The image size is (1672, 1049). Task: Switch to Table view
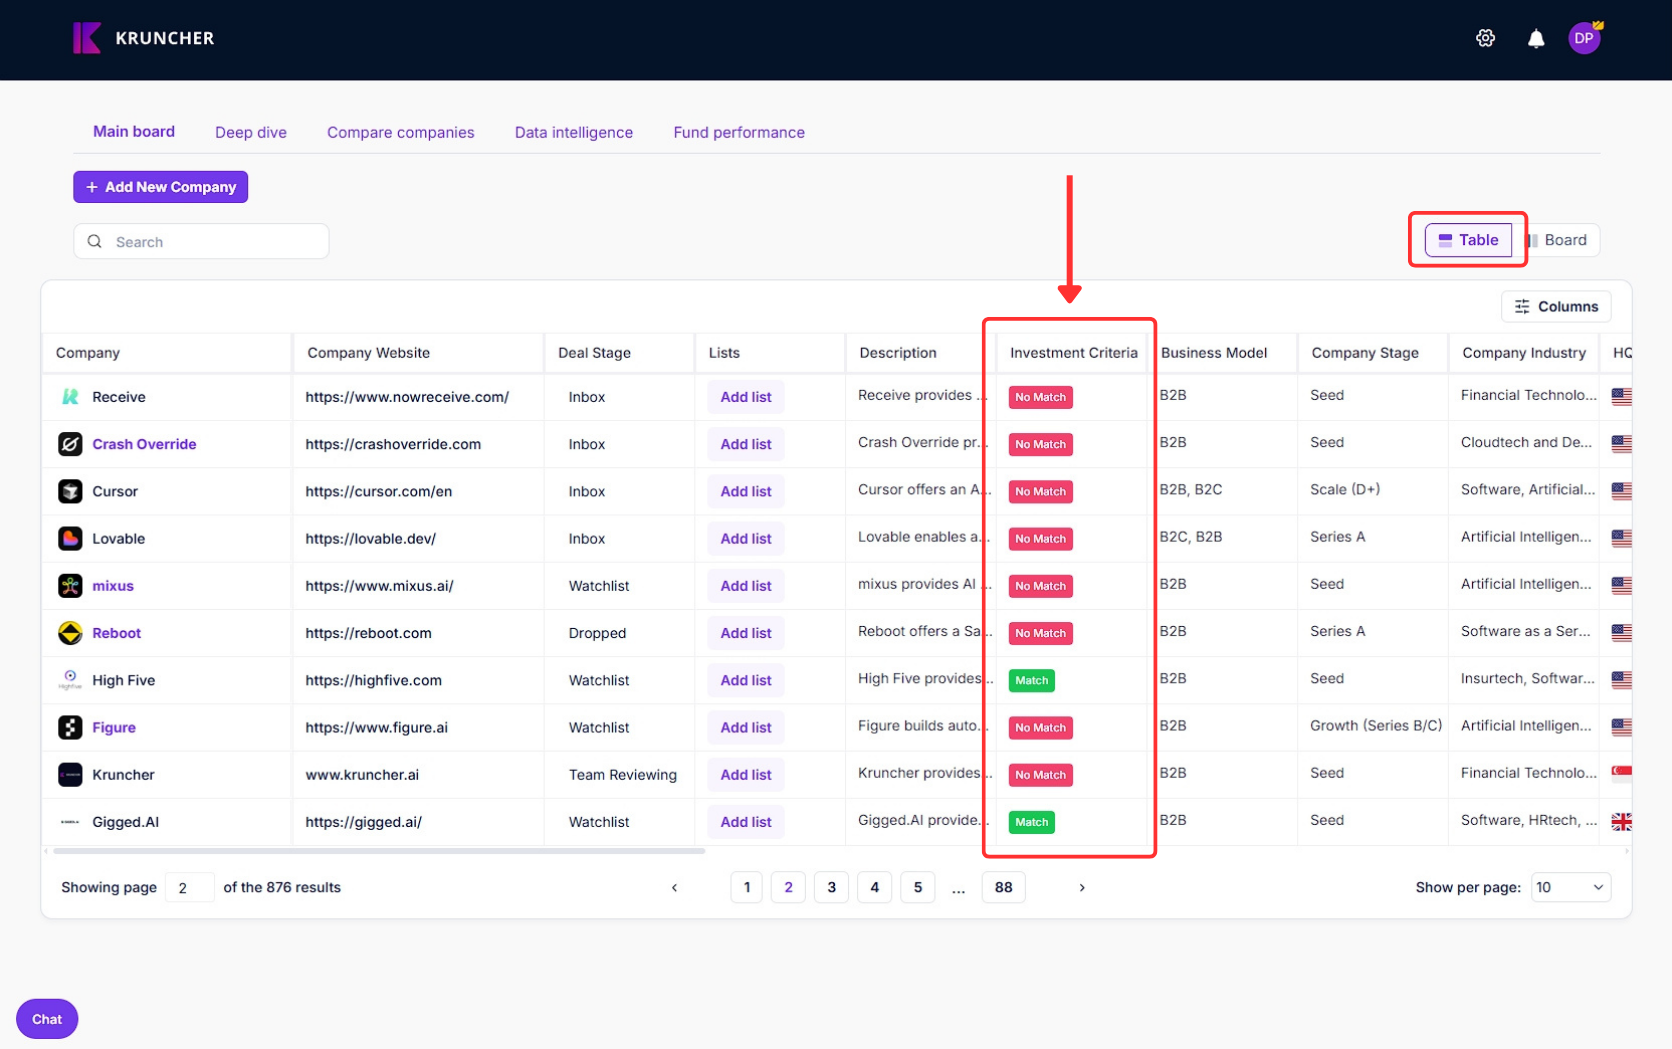pos(1468,240)
